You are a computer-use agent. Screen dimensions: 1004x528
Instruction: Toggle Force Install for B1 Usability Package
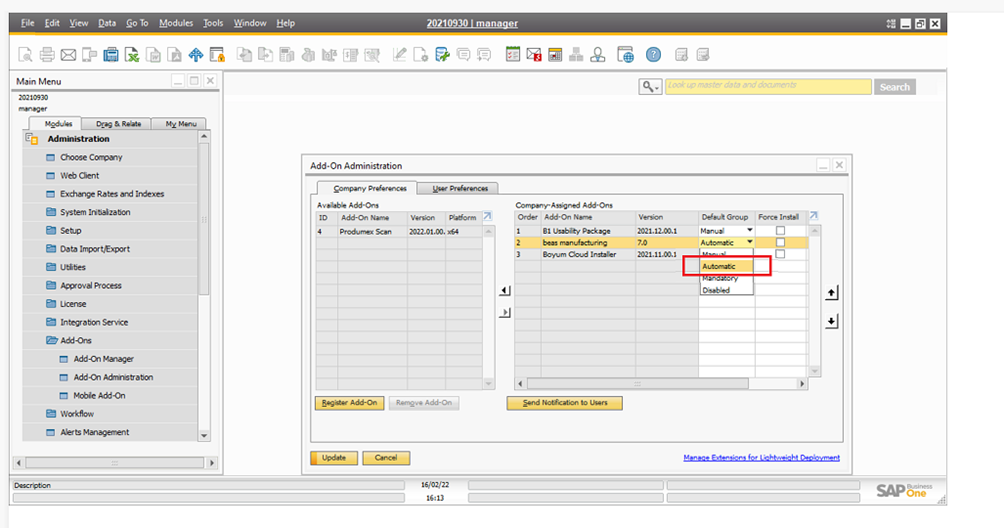pyautogui.click(x=780, y=230)
